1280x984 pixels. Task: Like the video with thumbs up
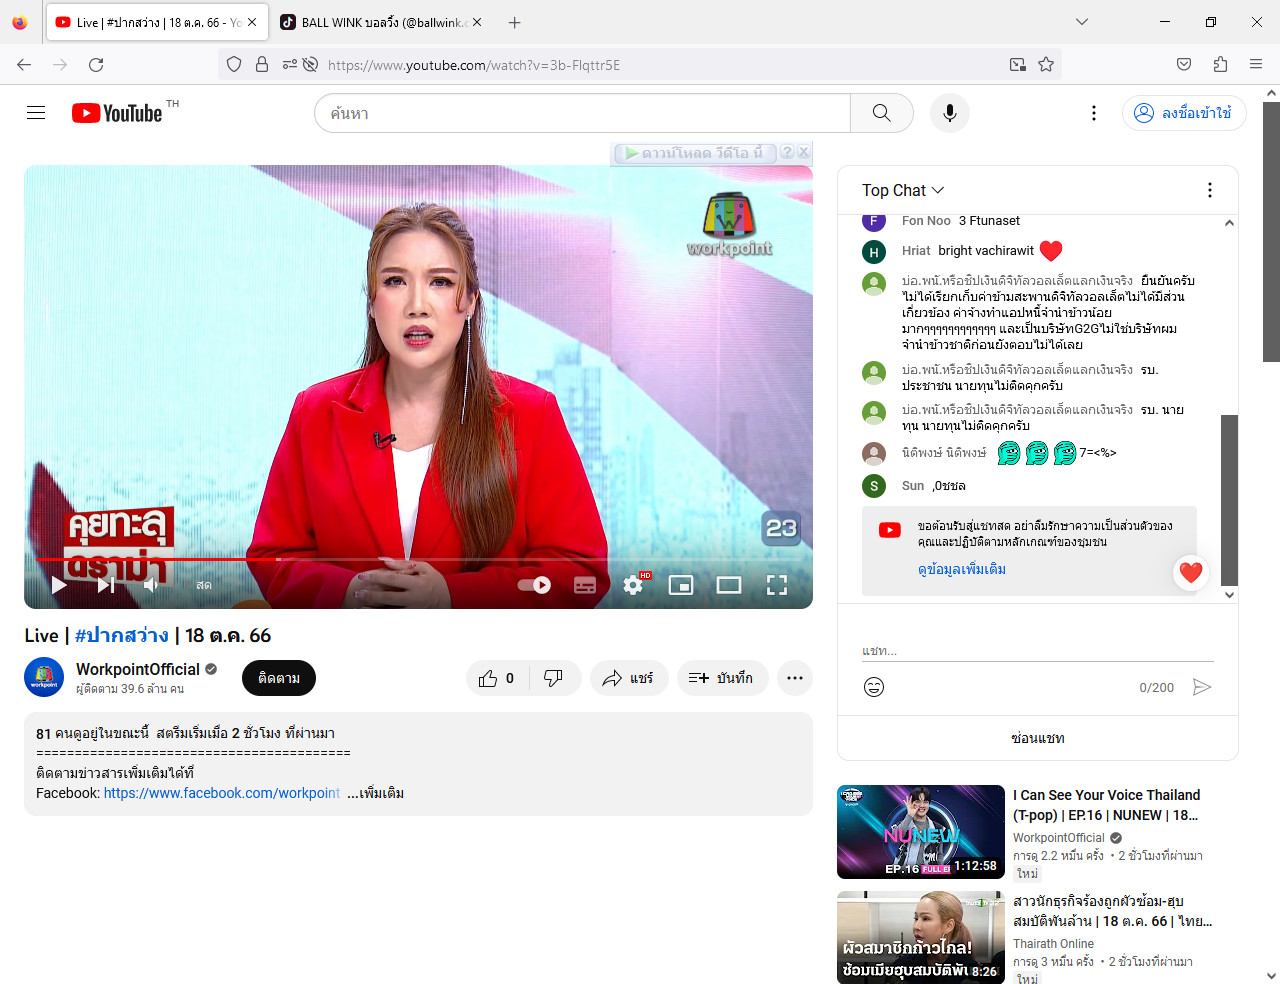click(497, 678)
